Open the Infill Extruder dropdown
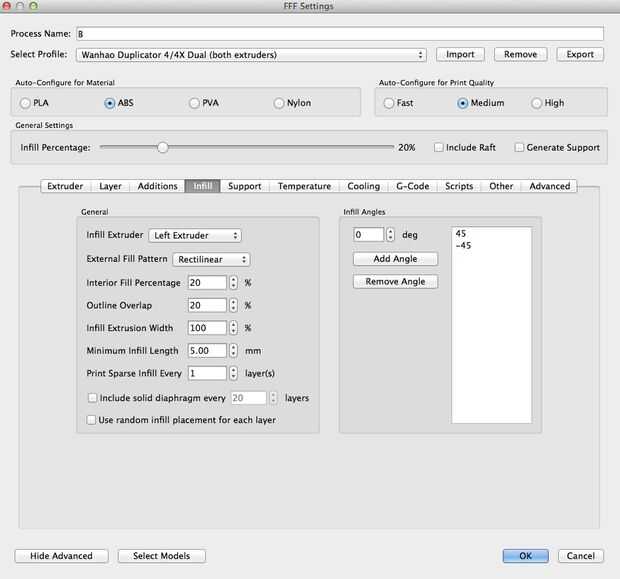Screen dimensions: 620x579 tap(195, 235)
